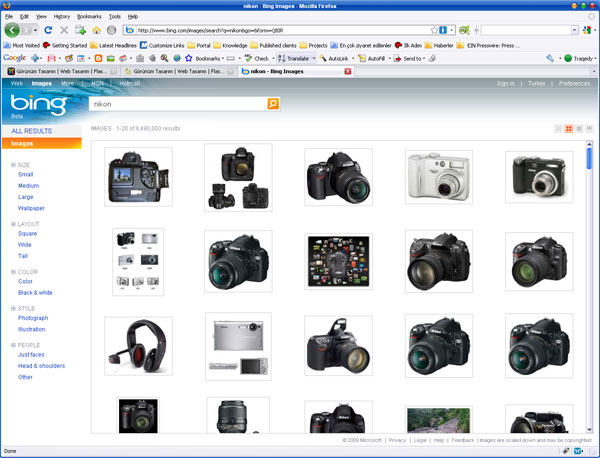Click the orange Bing search button
Viewport: 600px width, 458px height.
(273, 104)
